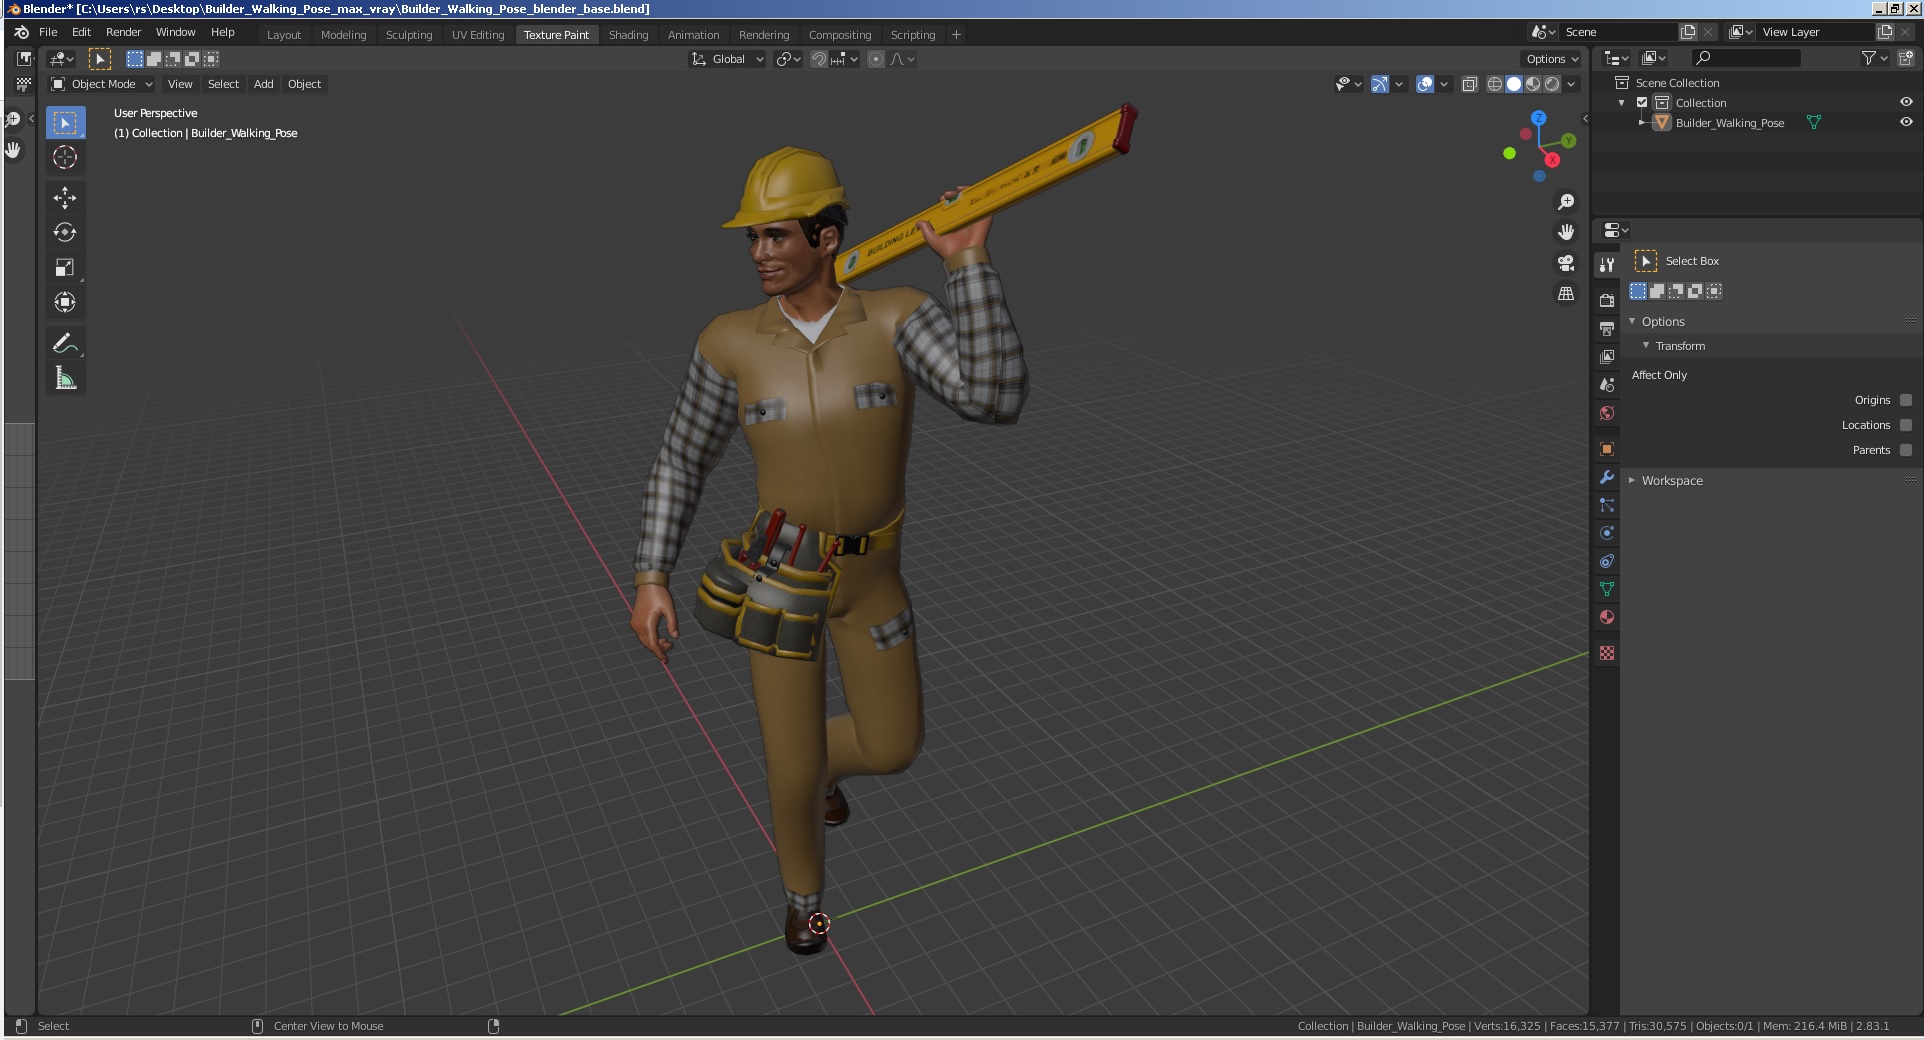Activate Select Box tool in left toolbar

pyautogui.click(x=65, y=123)
